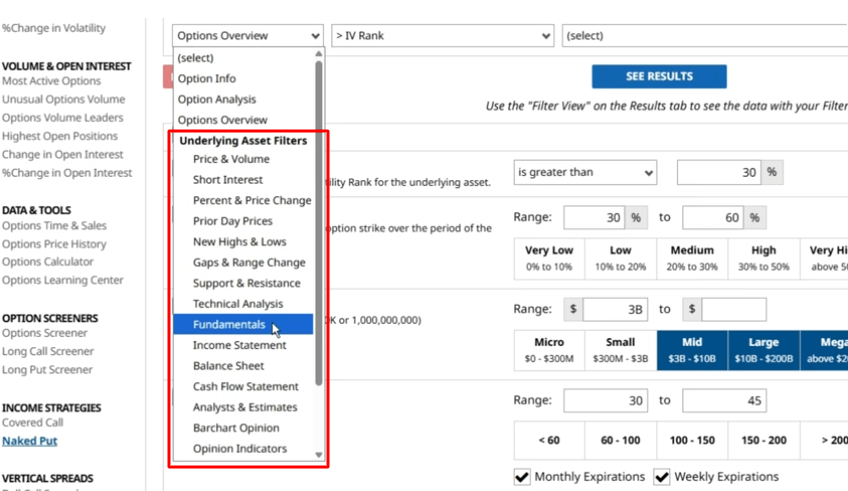Open the Options Overview dropdown
The width and height of the screenshot is (848, 491).
click(247, 36)
